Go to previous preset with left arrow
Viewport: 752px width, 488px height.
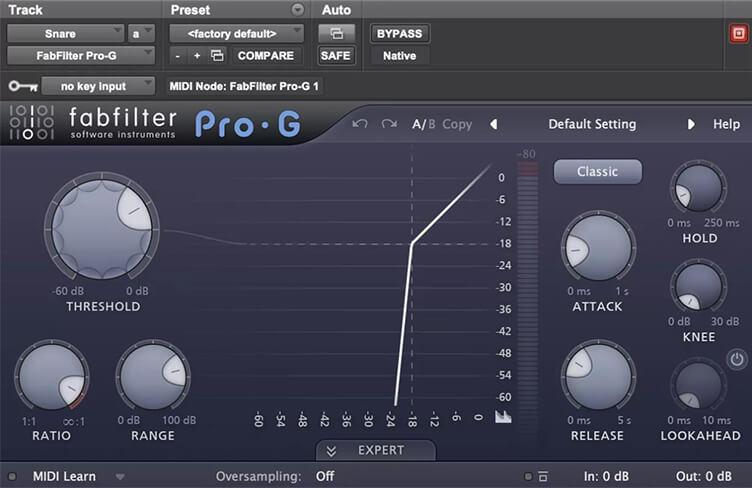494,124
